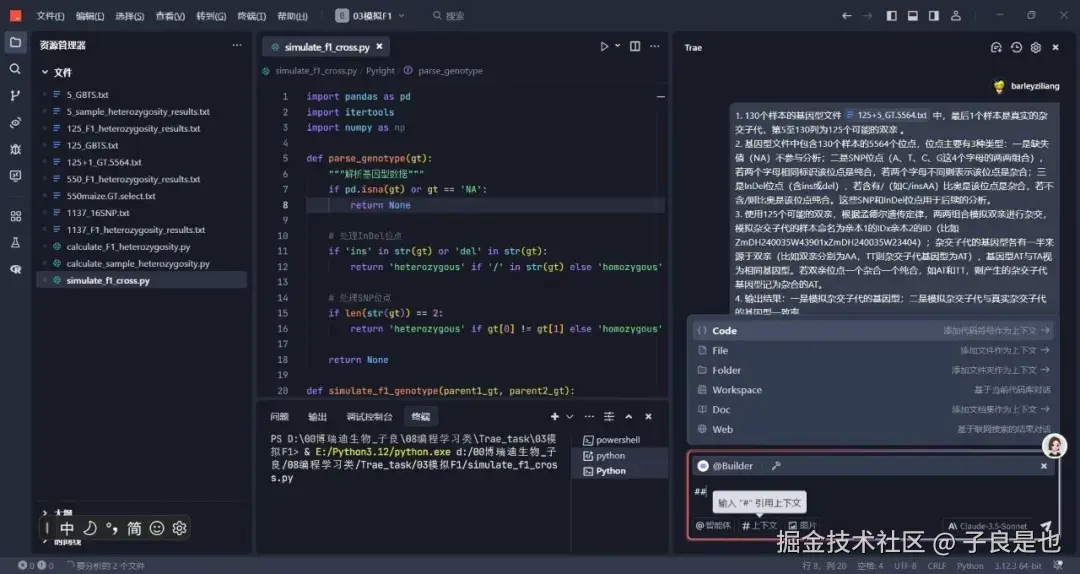Select the Workspace context option
The width and height of the screenshot is (1080, 574).
[x=873, y=390]
